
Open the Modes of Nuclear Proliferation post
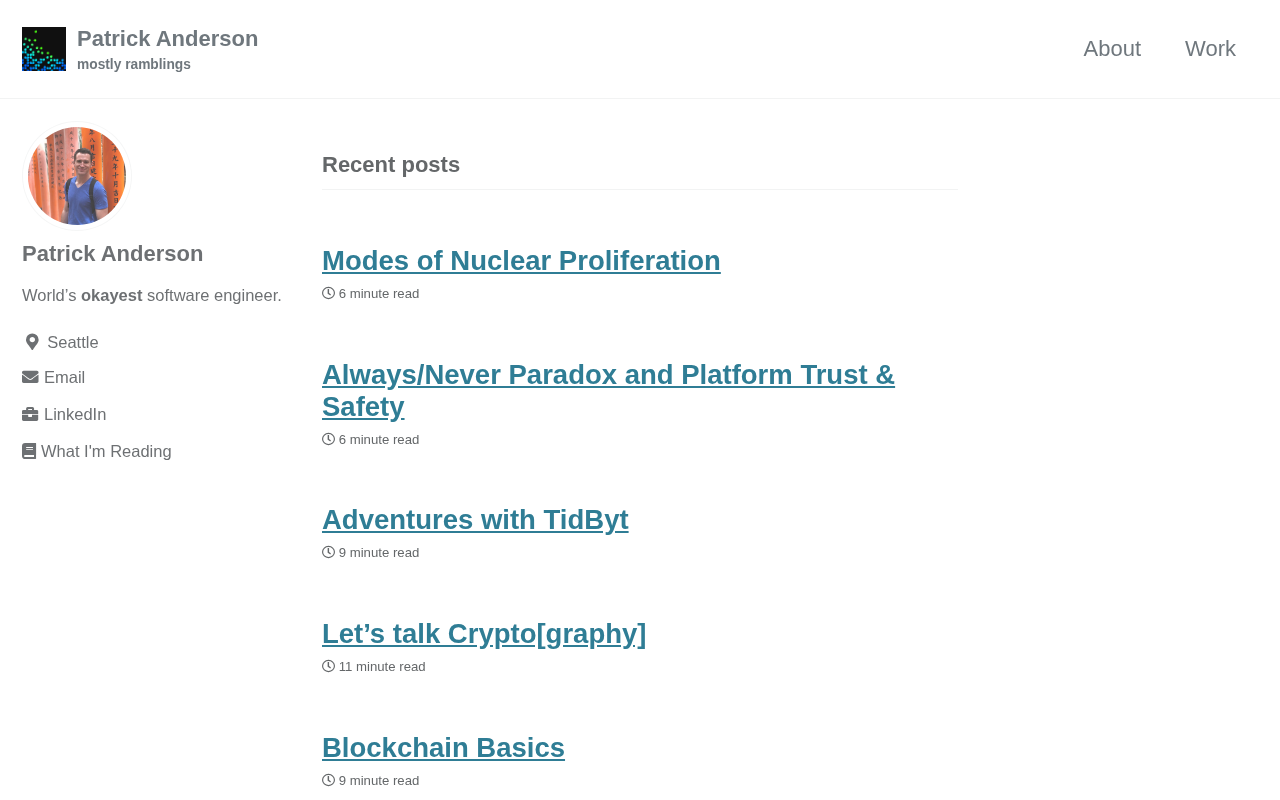point(521,261)
